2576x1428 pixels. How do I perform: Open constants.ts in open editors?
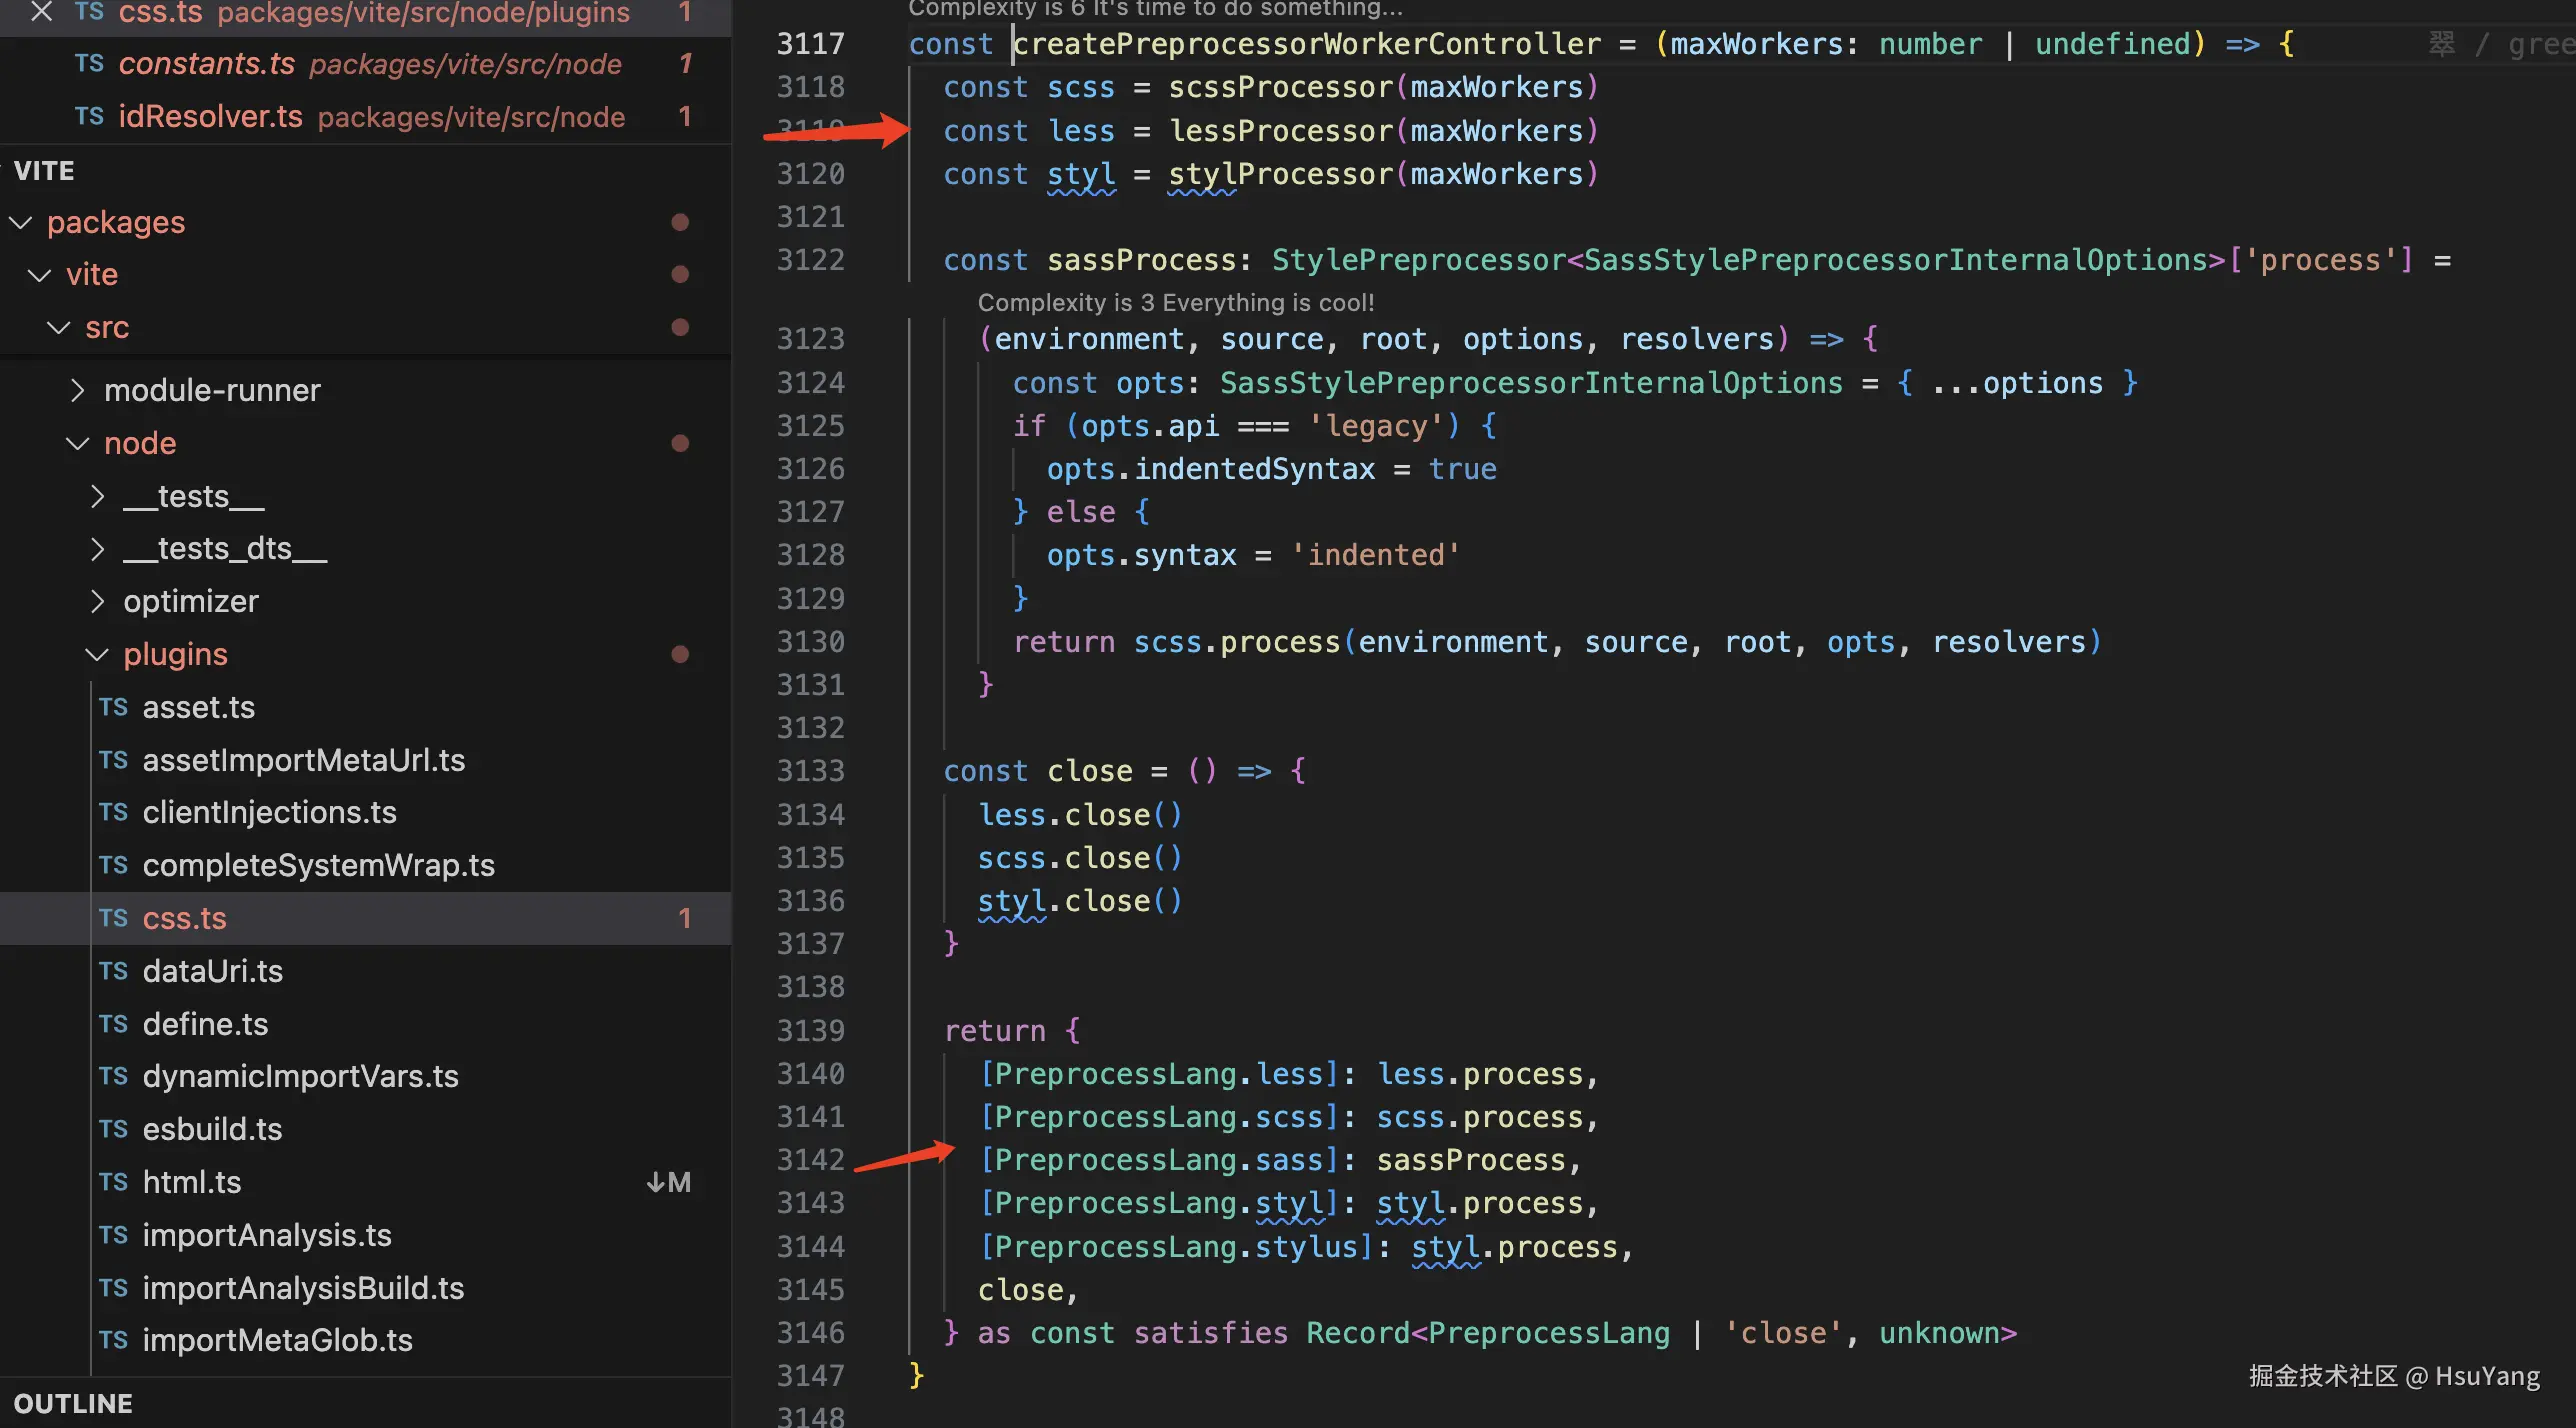(x=206, y=64)
